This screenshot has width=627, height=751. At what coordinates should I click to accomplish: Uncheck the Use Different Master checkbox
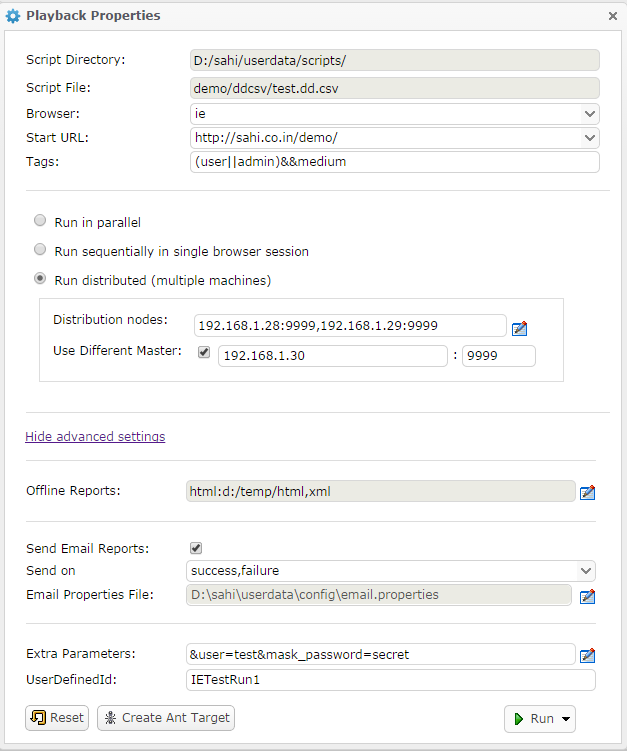[204, 353]
